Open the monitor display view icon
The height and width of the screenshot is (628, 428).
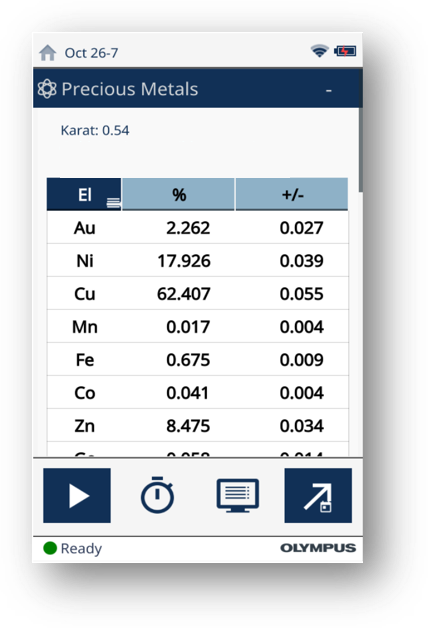pos(238,495)
